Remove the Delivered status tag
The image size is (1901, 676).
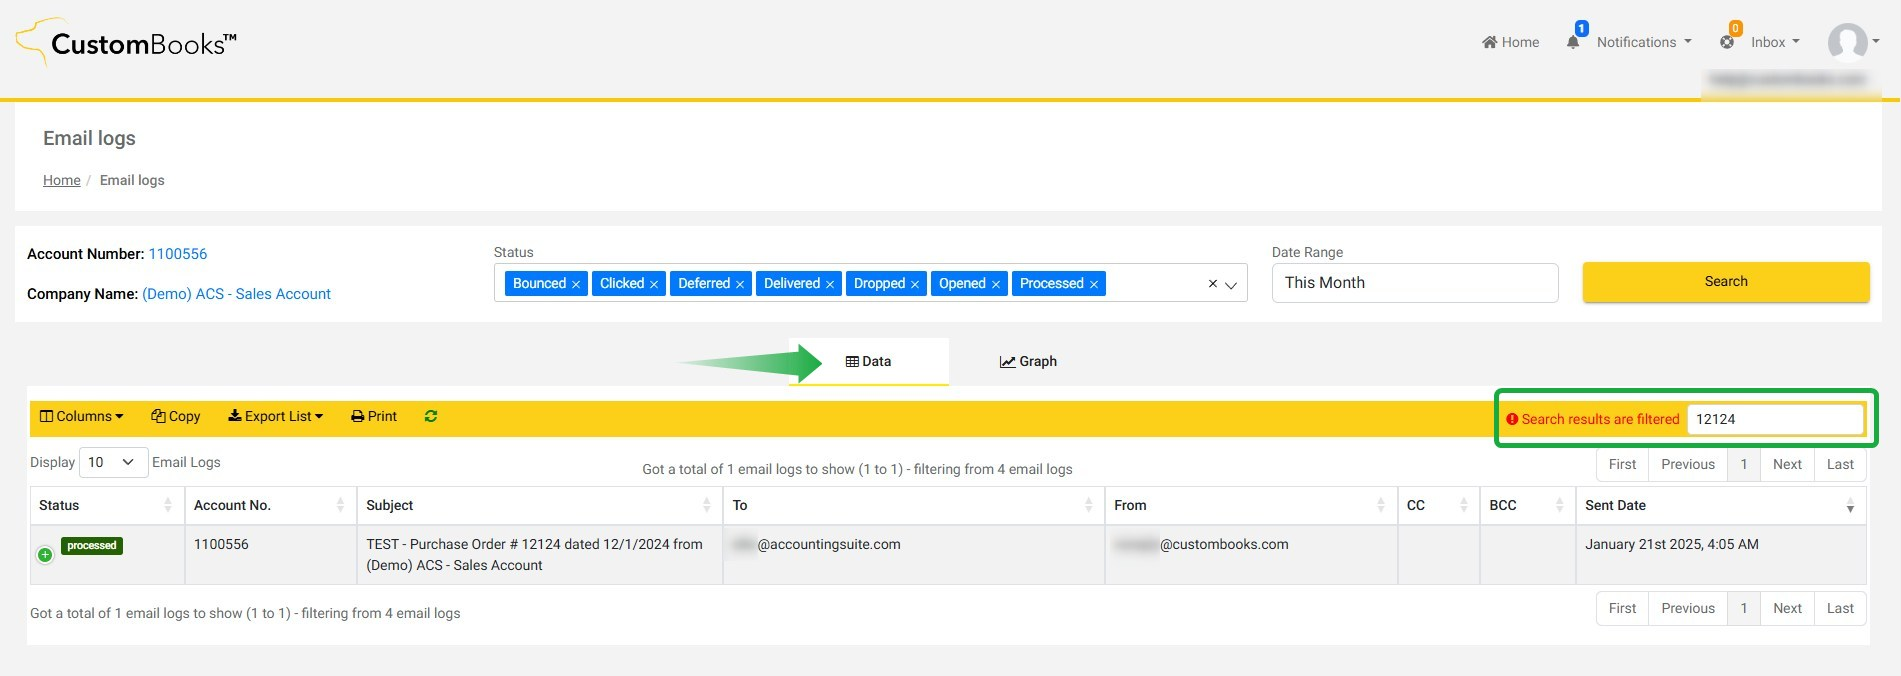click(x=830, y=284)
